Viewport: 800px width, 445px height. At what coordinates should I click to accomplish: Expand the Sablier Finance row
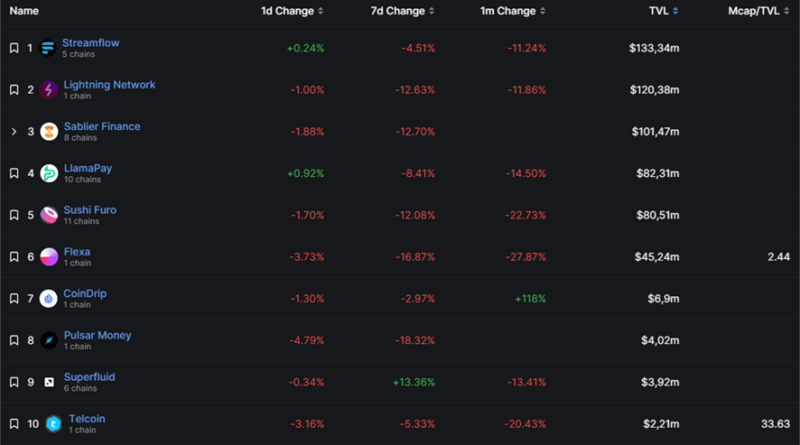click(x=14, y=132)
